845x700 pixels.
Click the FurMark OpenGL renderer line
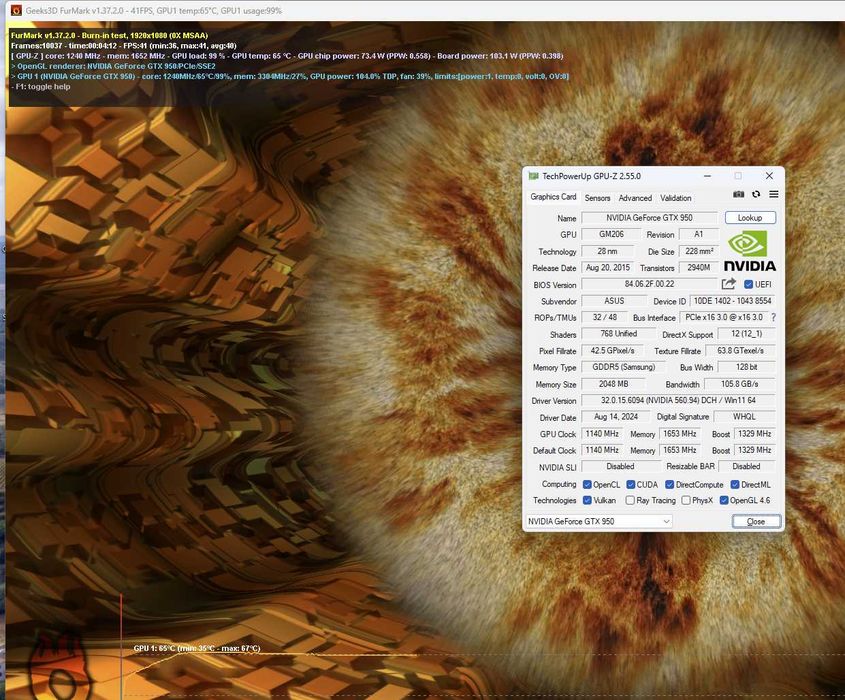click(x=113, y=66)
